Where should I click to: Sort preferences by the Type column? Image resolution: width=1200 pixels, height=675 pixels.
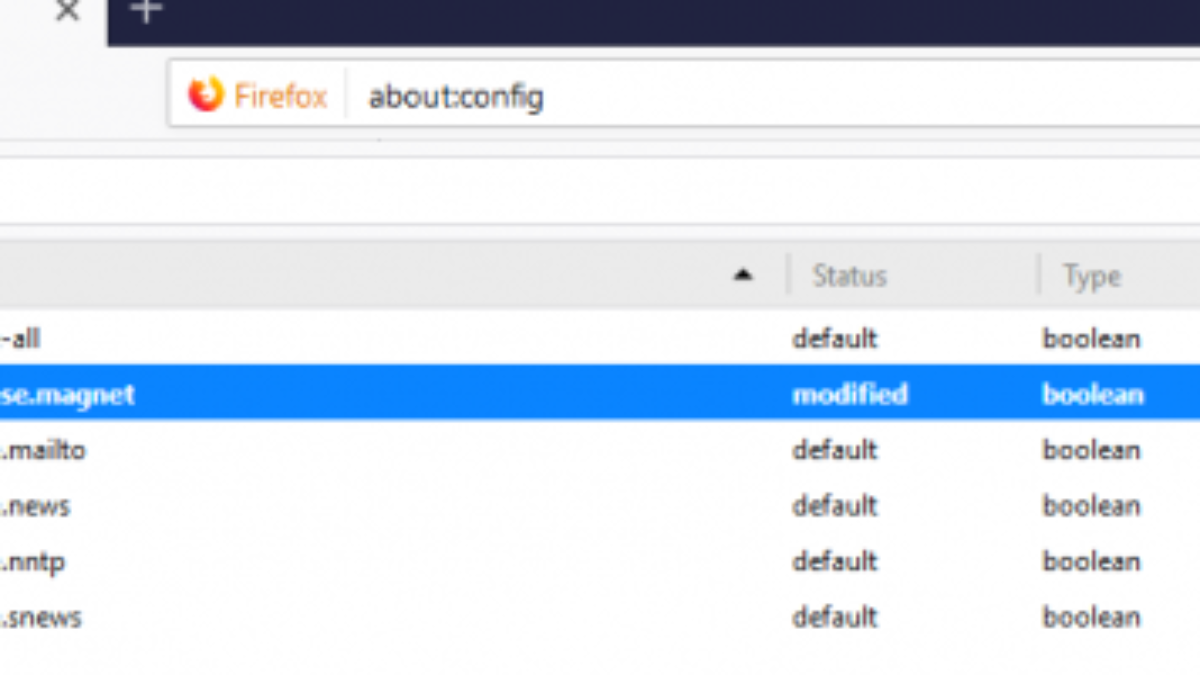pyautogui.click(x=1091, y=276)
